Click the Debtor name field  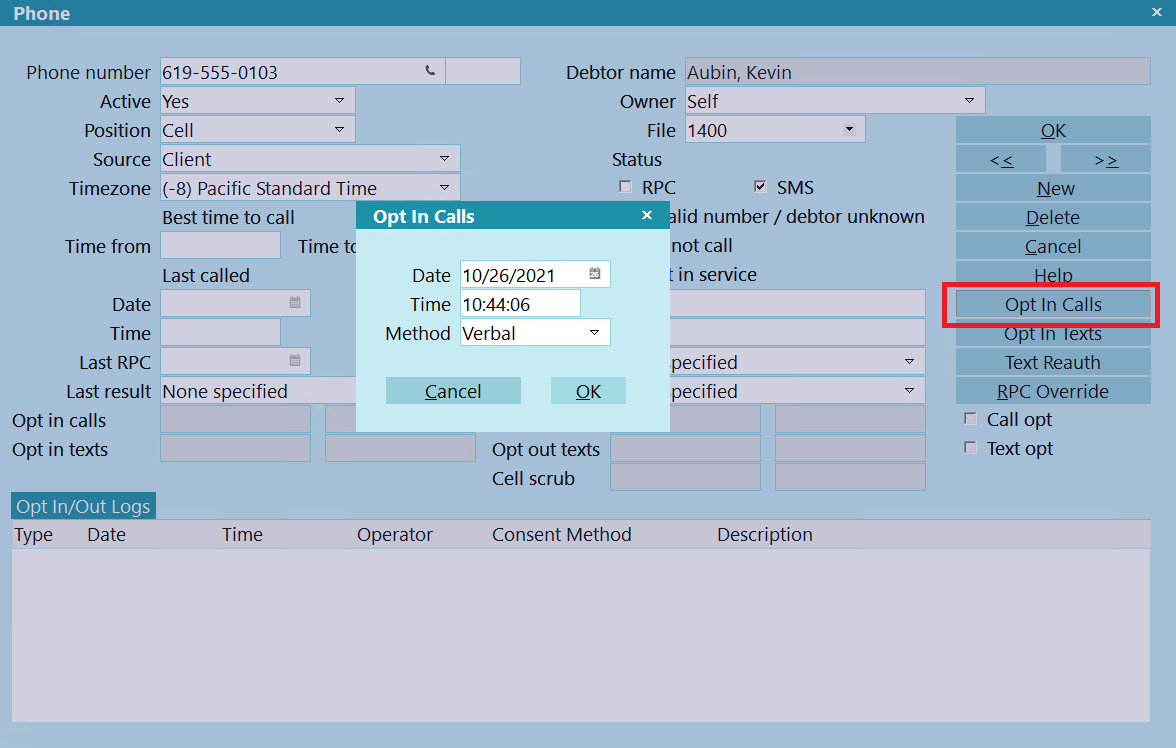(x=918, y=71)
